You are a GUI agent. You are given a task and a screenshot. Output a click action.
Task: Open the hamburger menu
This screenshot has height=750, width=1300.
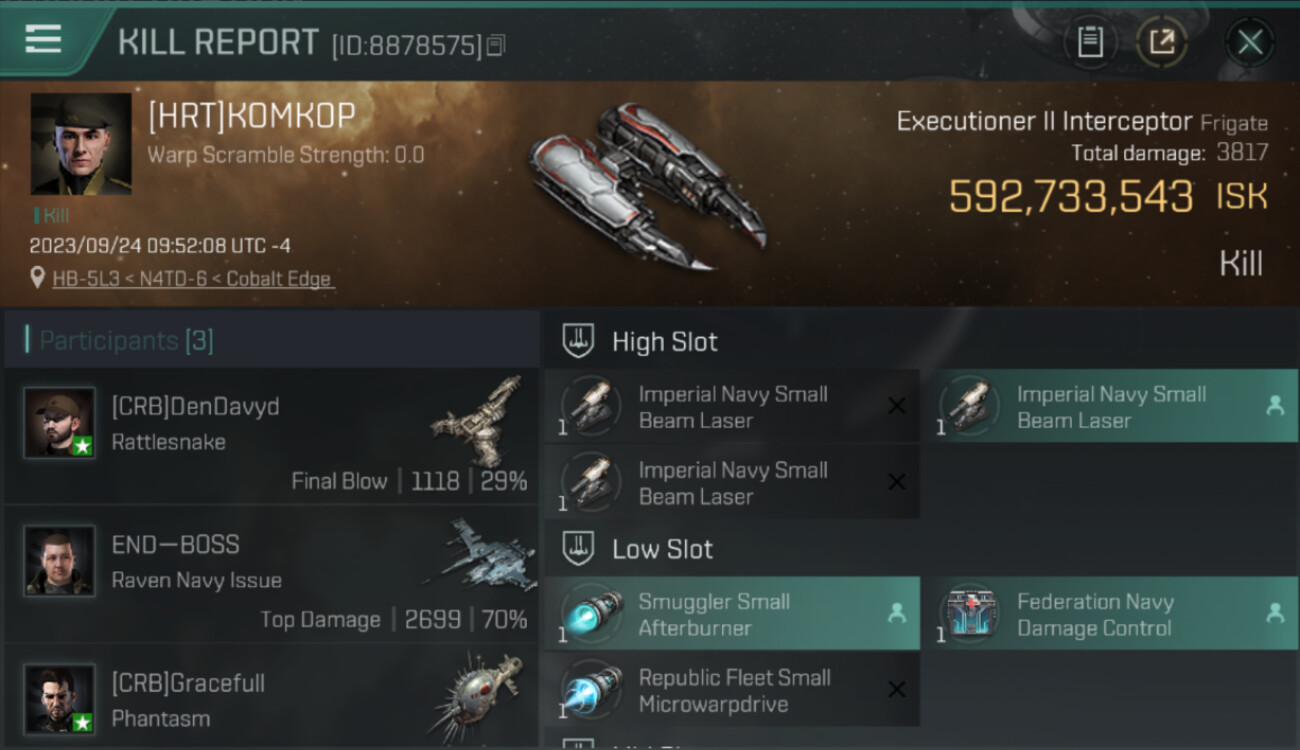pyautogui.click(x=43, y=40)
